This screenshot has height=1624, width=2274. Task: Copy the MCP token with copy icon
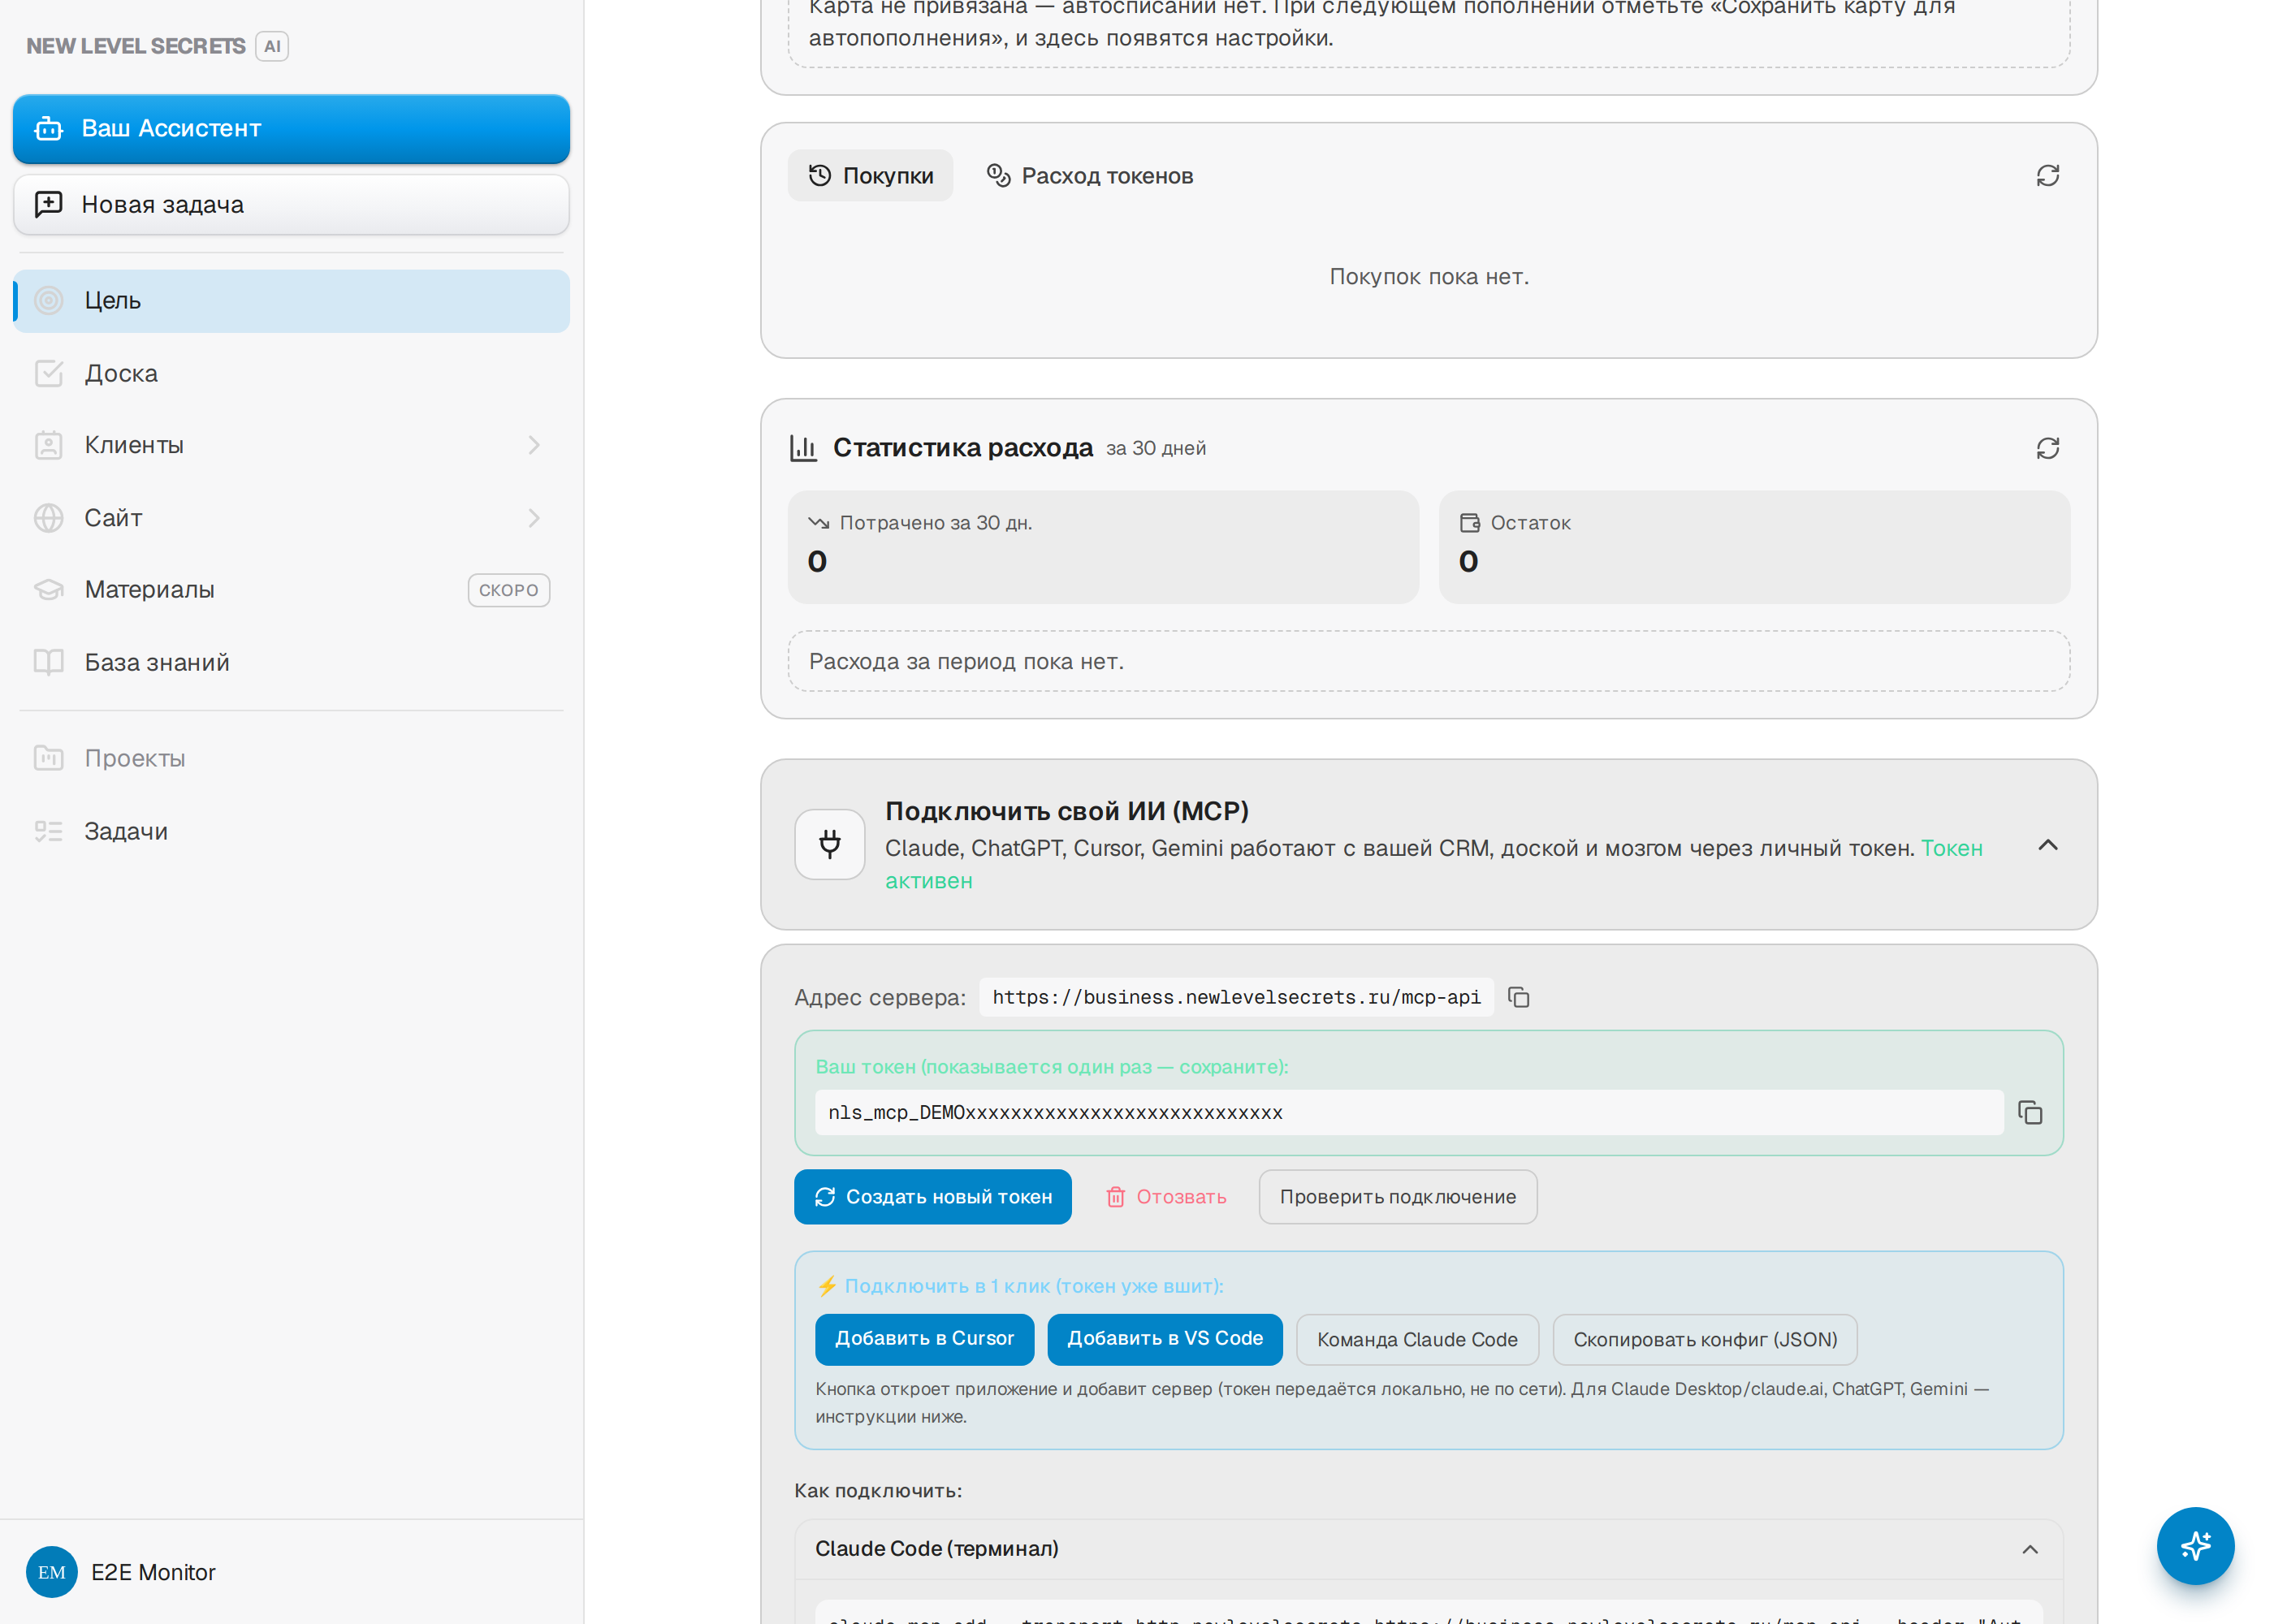[2029, 1112]
